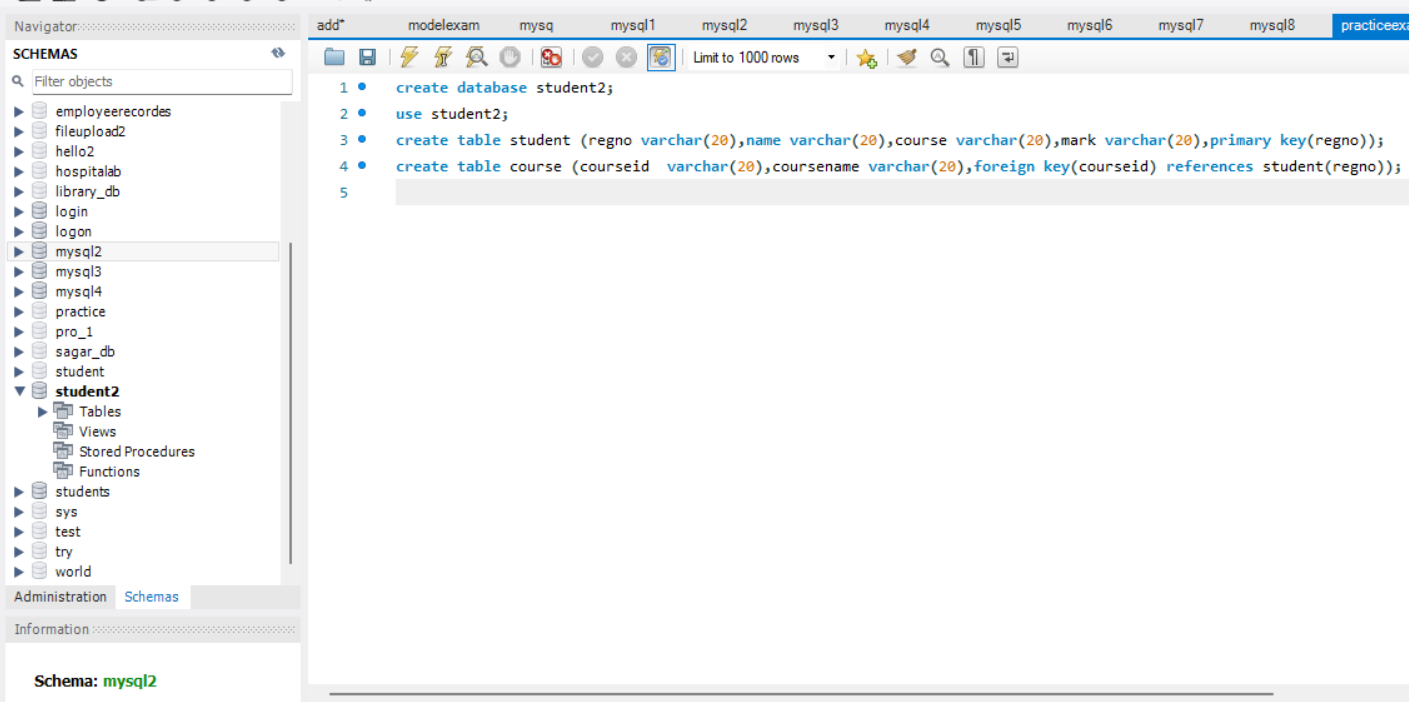The height and width of the screenshot is (702, 1409).
Task: Click the Filter objects search field
Action: click(x=162, y=81)
